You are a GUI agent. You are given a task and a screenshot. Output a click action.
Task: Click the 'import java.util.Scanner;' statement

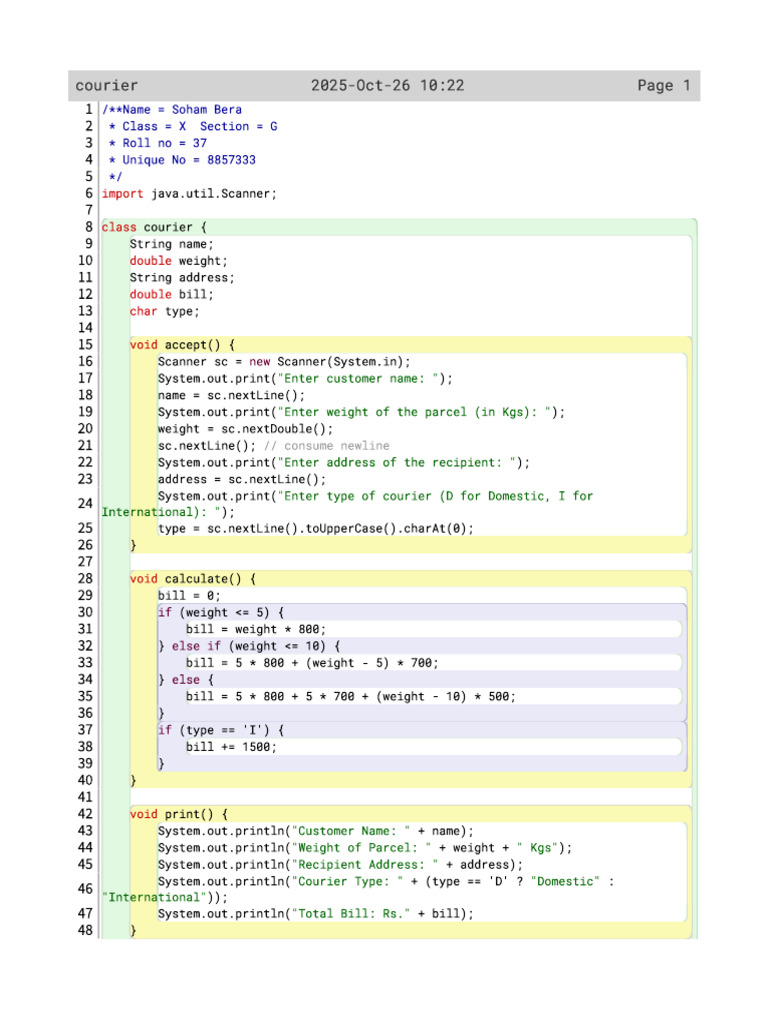pyautogui.click(x=189, y=194)
